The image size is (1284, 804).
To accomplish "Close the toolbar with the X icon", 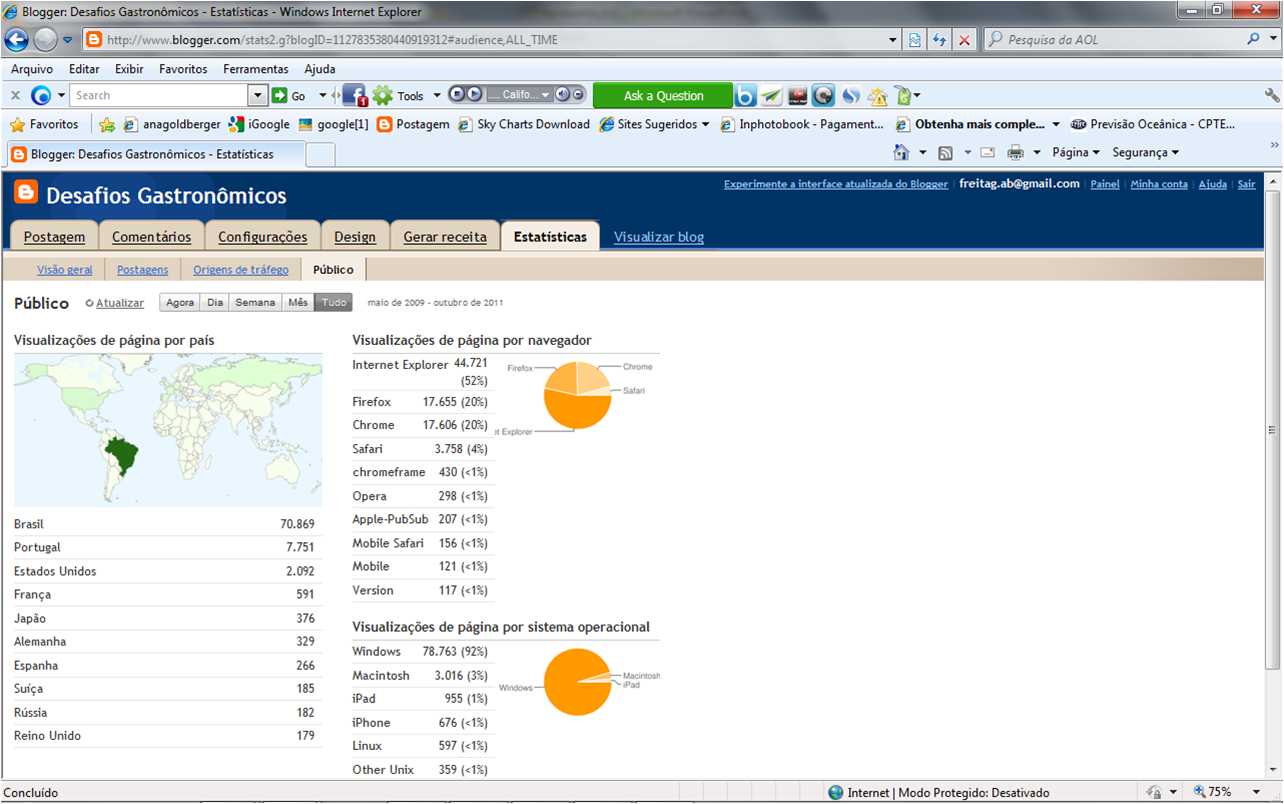I will [15, 96].
